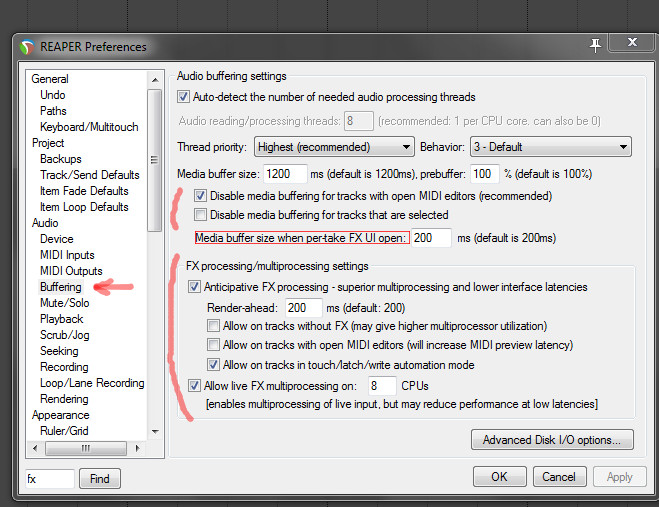Open the Backups preferences page
The height and width of the screenshot is (507, 659).
click(61, 158)
